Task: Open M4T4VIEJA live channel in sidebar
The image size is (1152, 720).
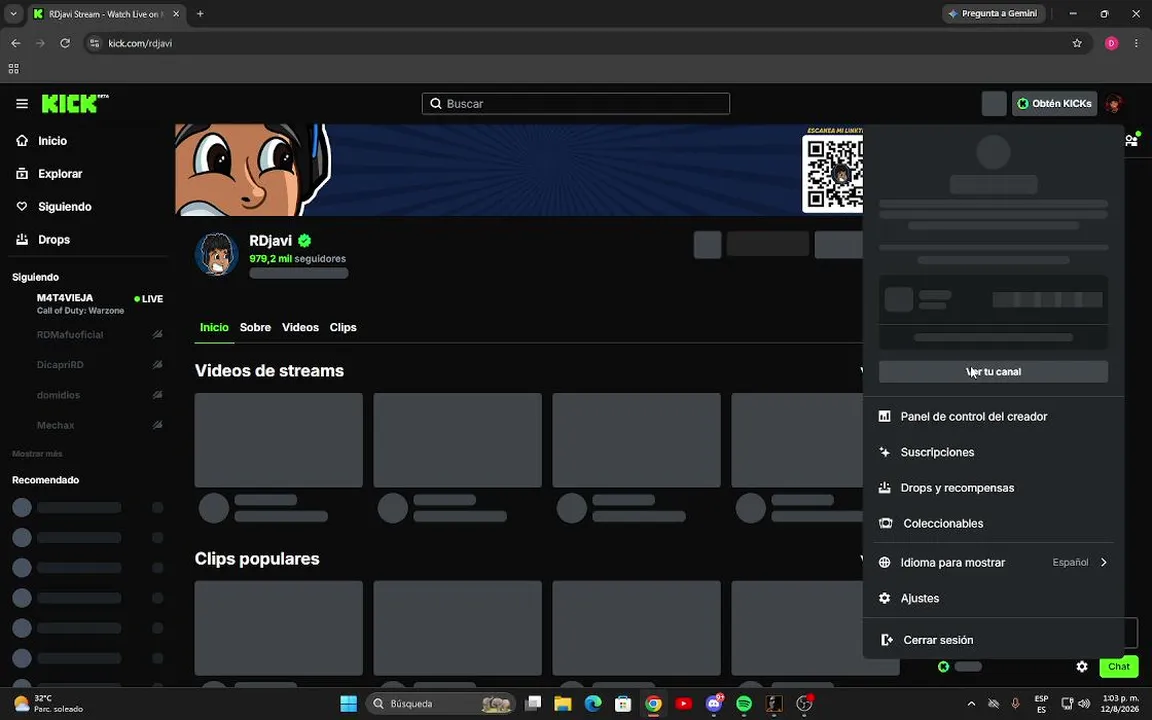Action: click(87, 303)
